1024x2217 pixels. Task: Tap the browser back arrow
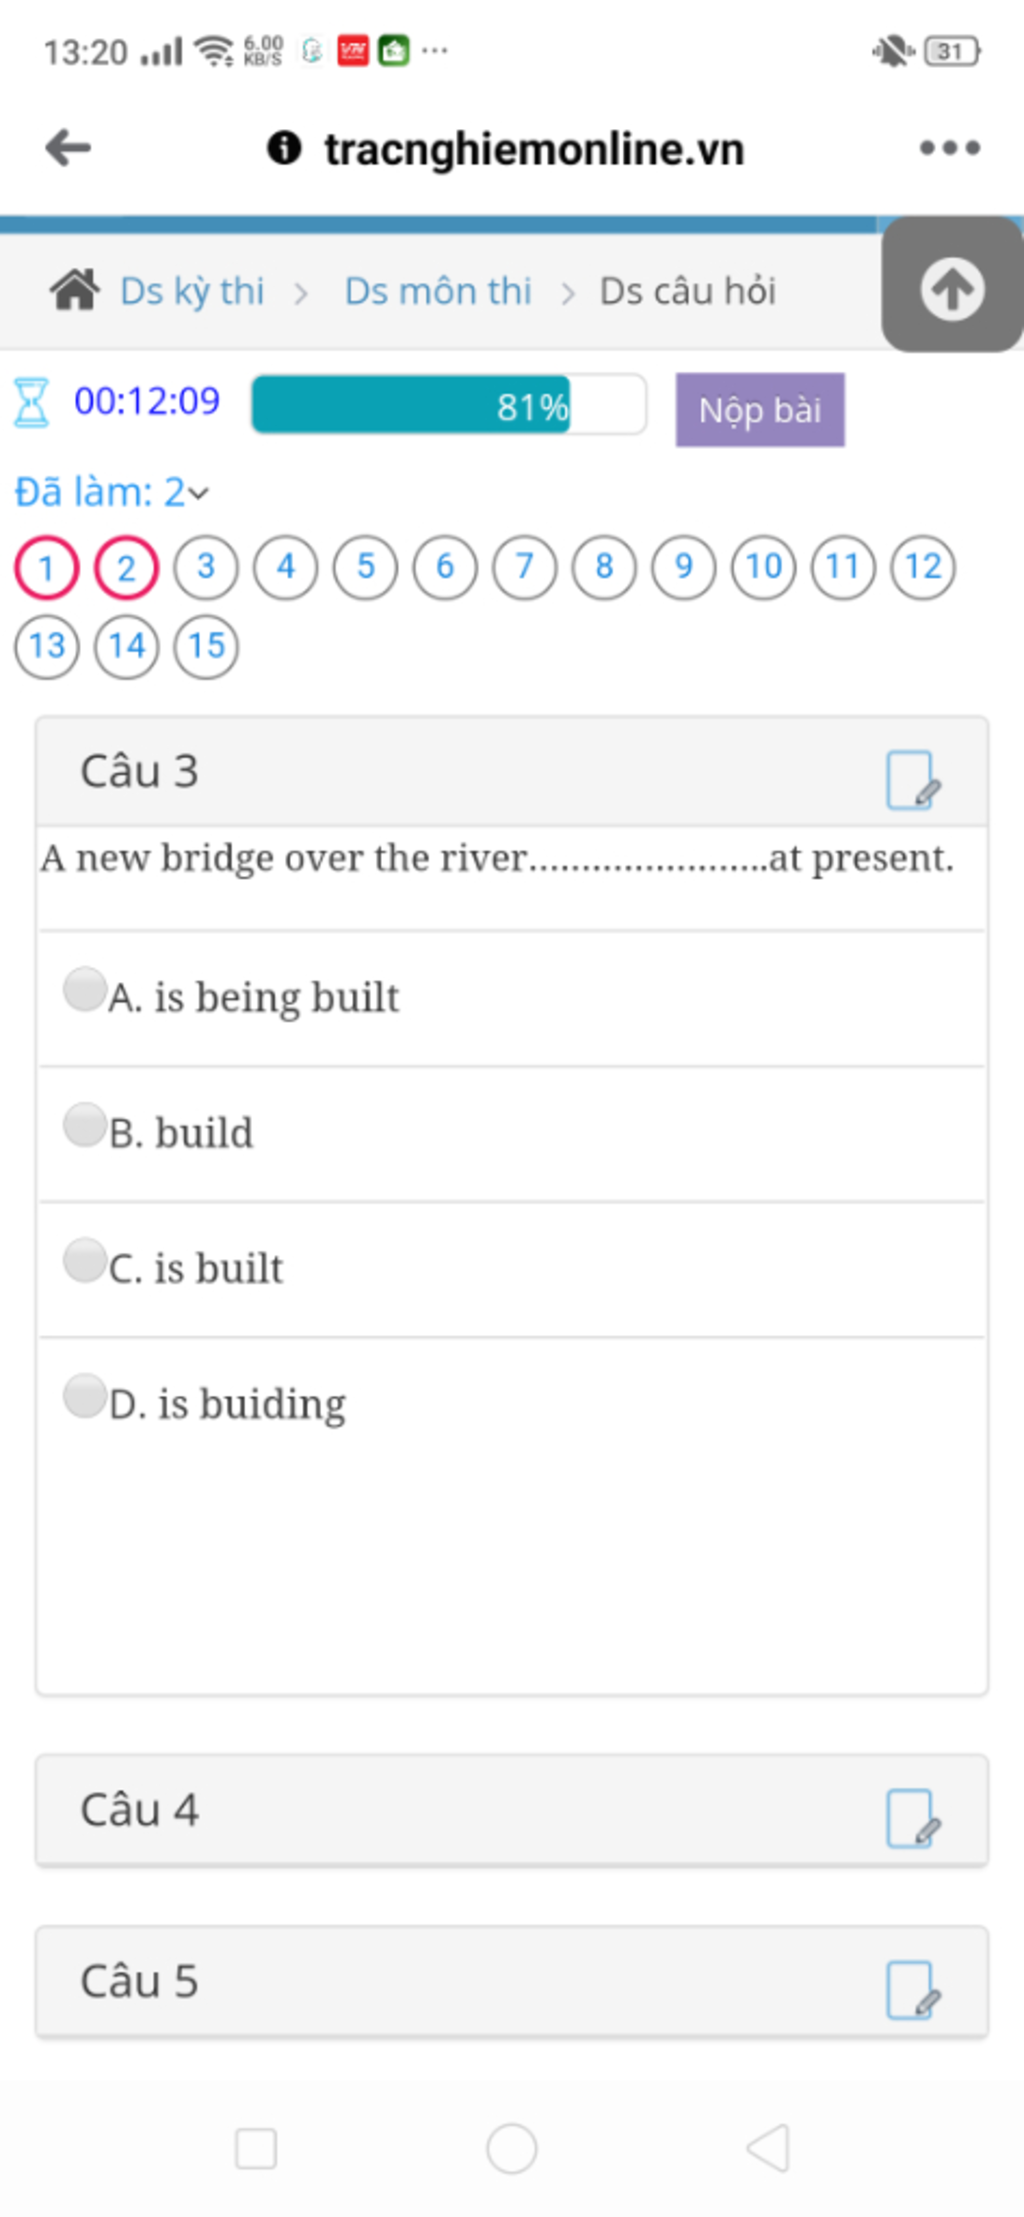[x=68, y=148]
